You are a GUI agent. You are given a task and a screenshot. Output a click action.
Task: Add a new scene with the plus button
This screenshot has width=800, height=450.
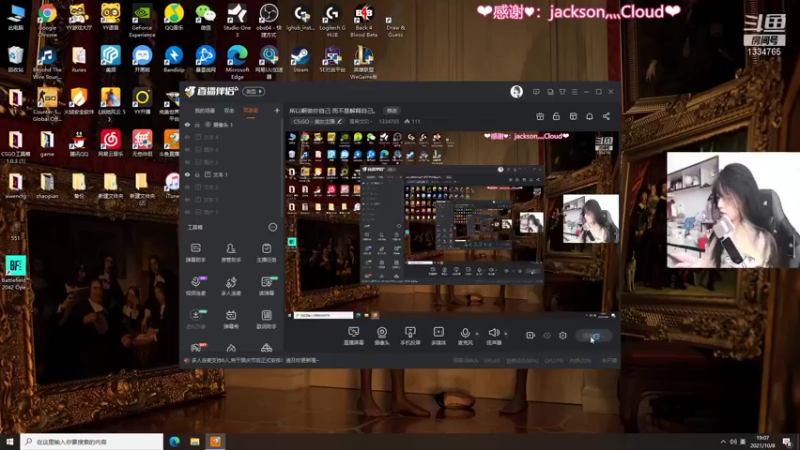(277, 110)
